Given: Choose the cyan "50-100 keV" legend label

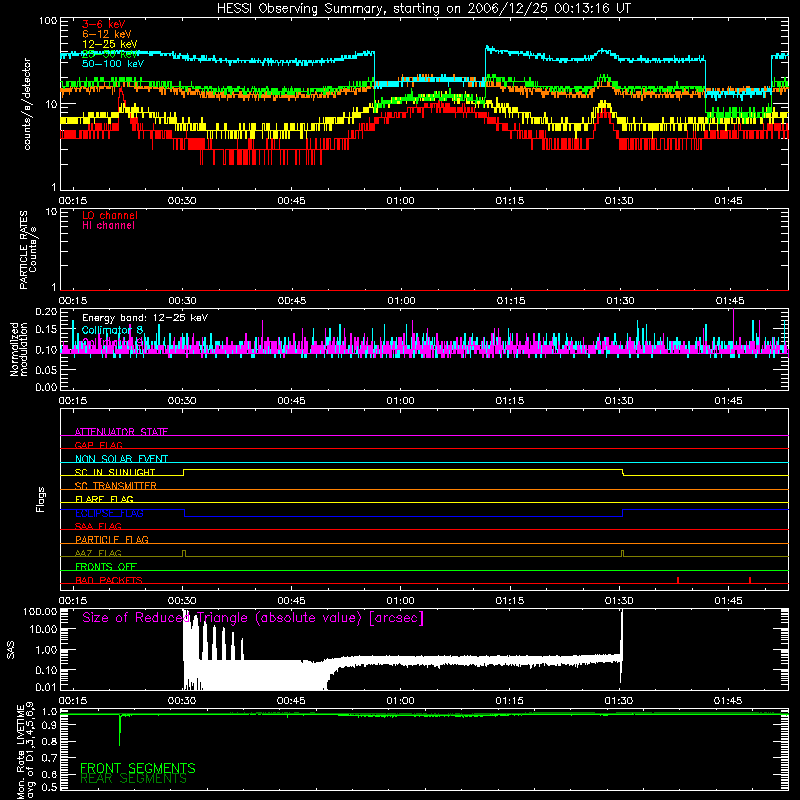Looking at the screenshot, I should coord(113,64).
